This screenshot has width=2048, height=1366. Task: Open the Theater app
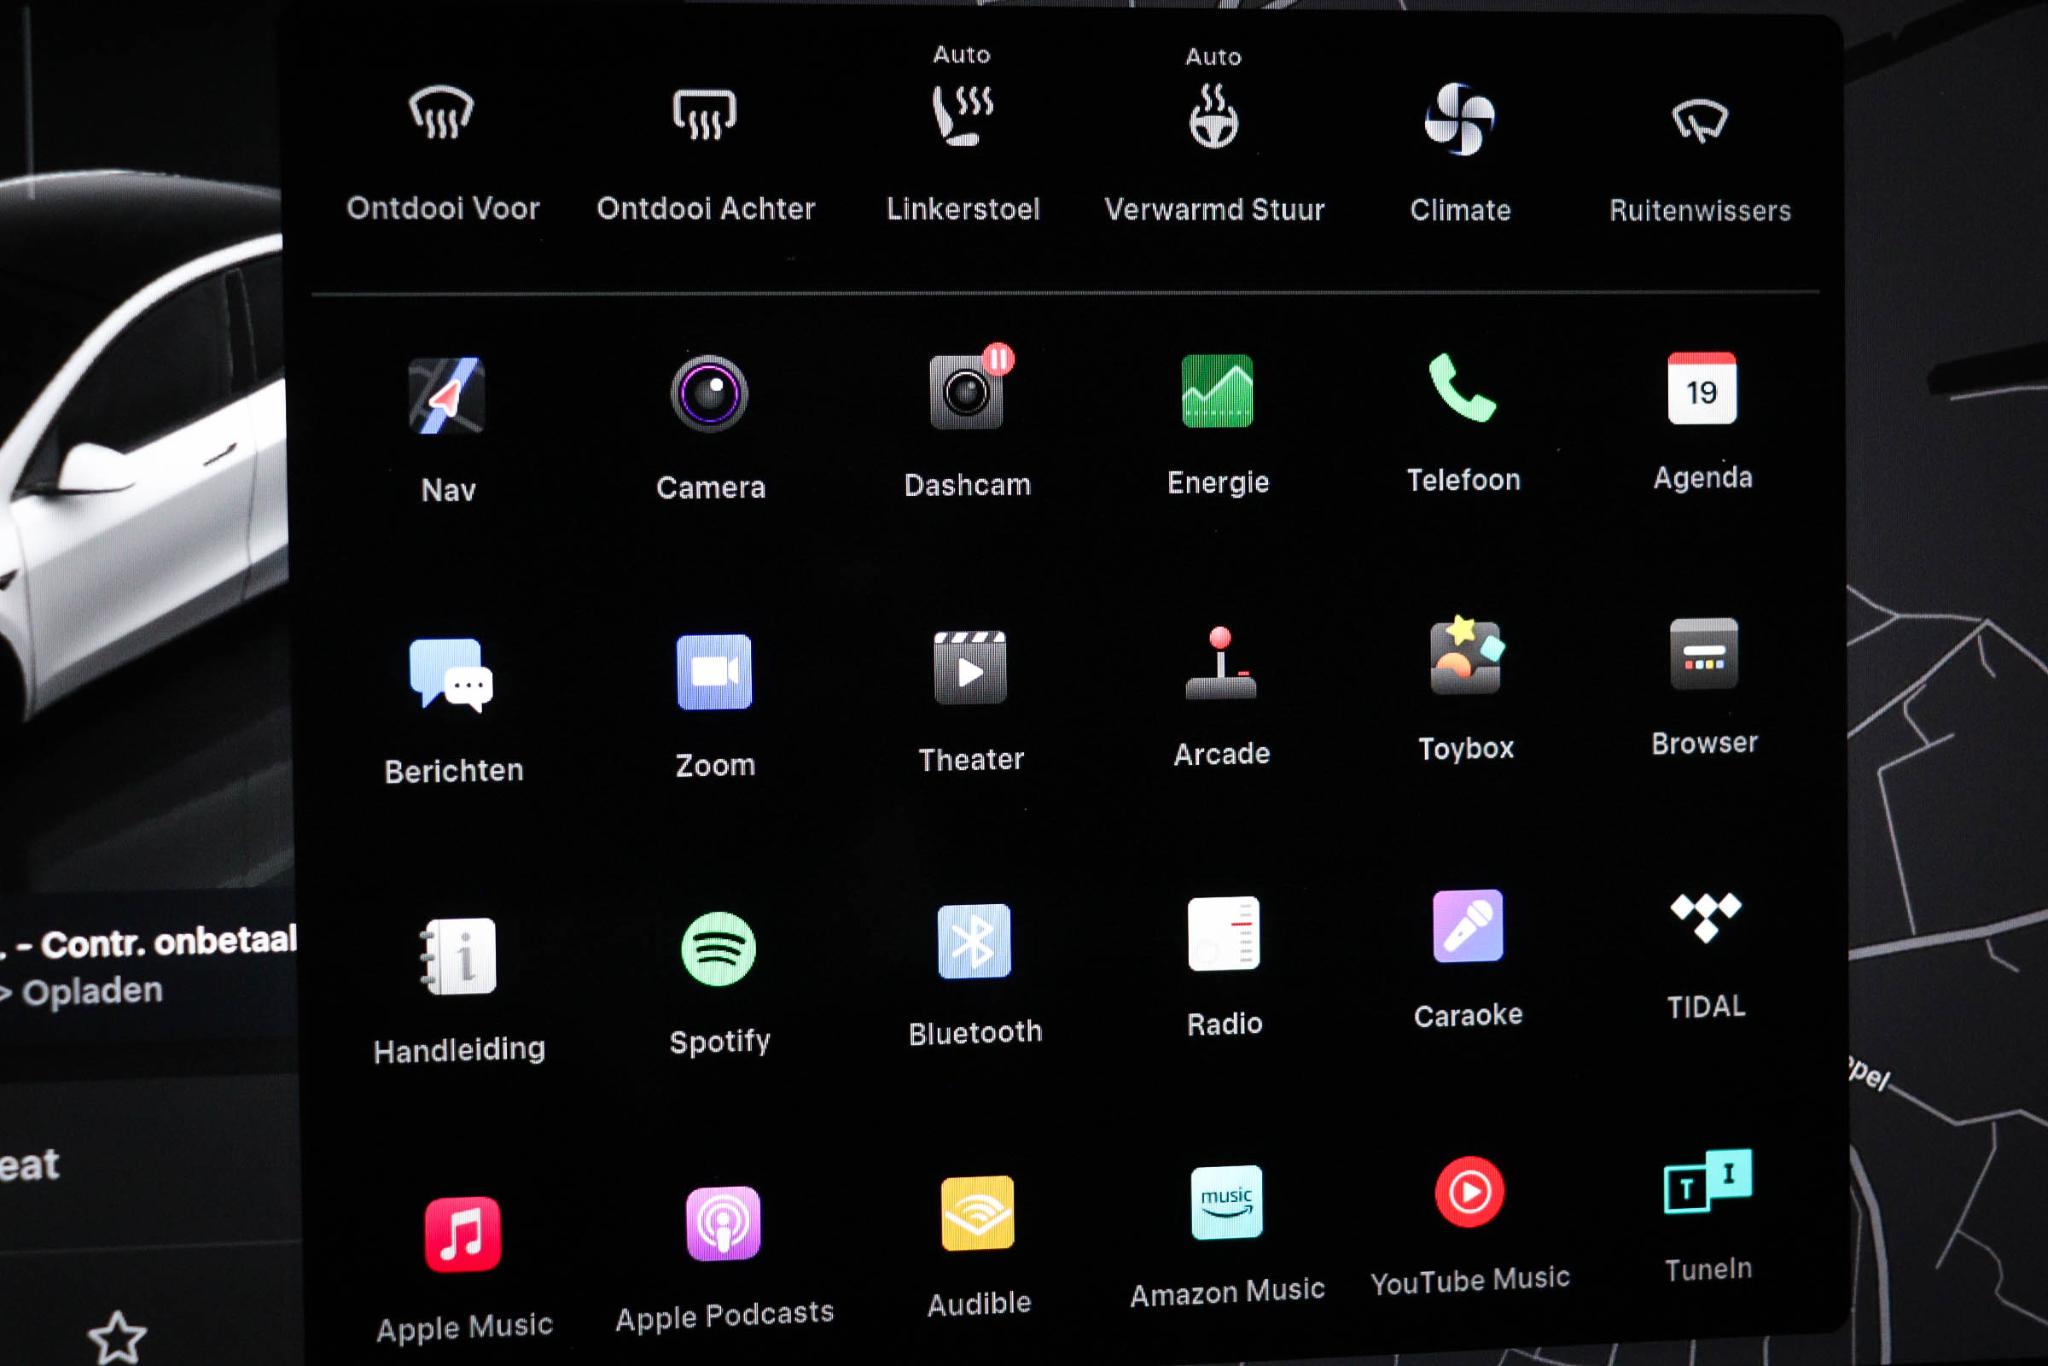[969, 669]
